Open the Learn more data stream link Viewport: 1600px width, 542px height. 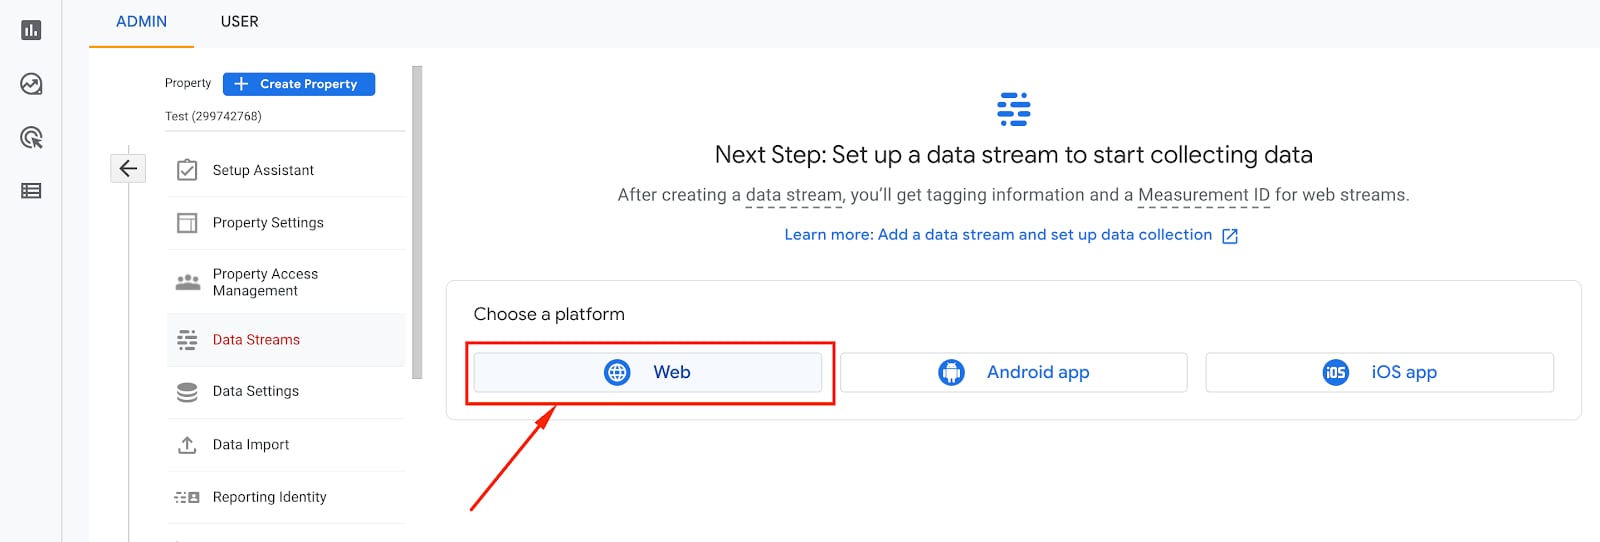pos(997,235)
